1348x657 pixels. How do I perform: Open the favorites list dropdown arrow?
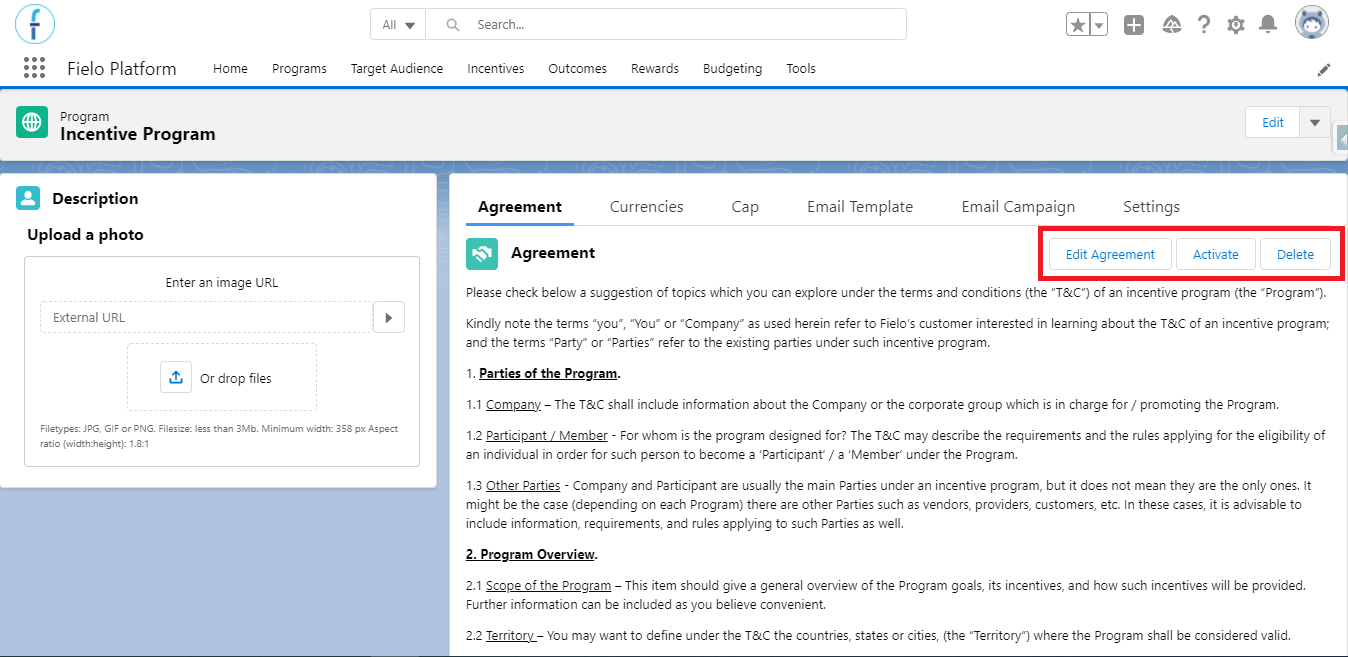[x=1098, y=25]
